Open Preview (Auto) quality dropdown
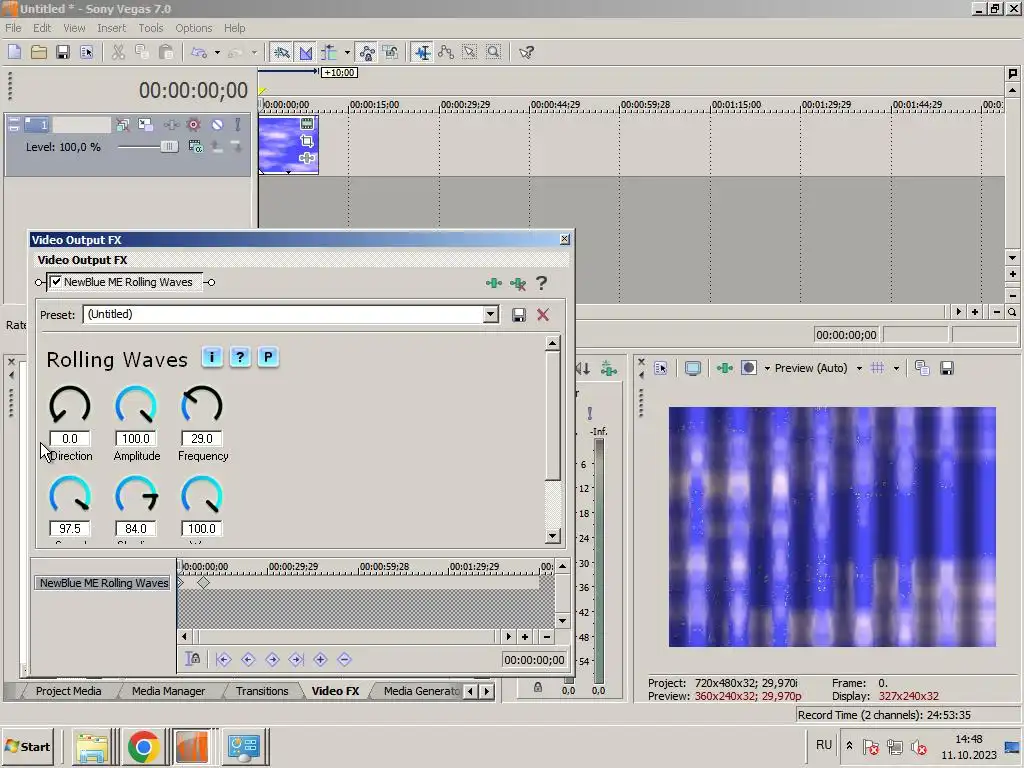The image size is (1024, 768). [859, 368]
